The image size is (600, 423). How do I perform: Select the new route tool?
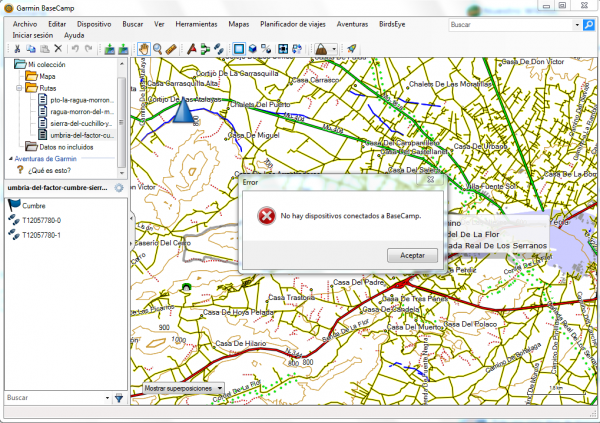click(205, 49)
